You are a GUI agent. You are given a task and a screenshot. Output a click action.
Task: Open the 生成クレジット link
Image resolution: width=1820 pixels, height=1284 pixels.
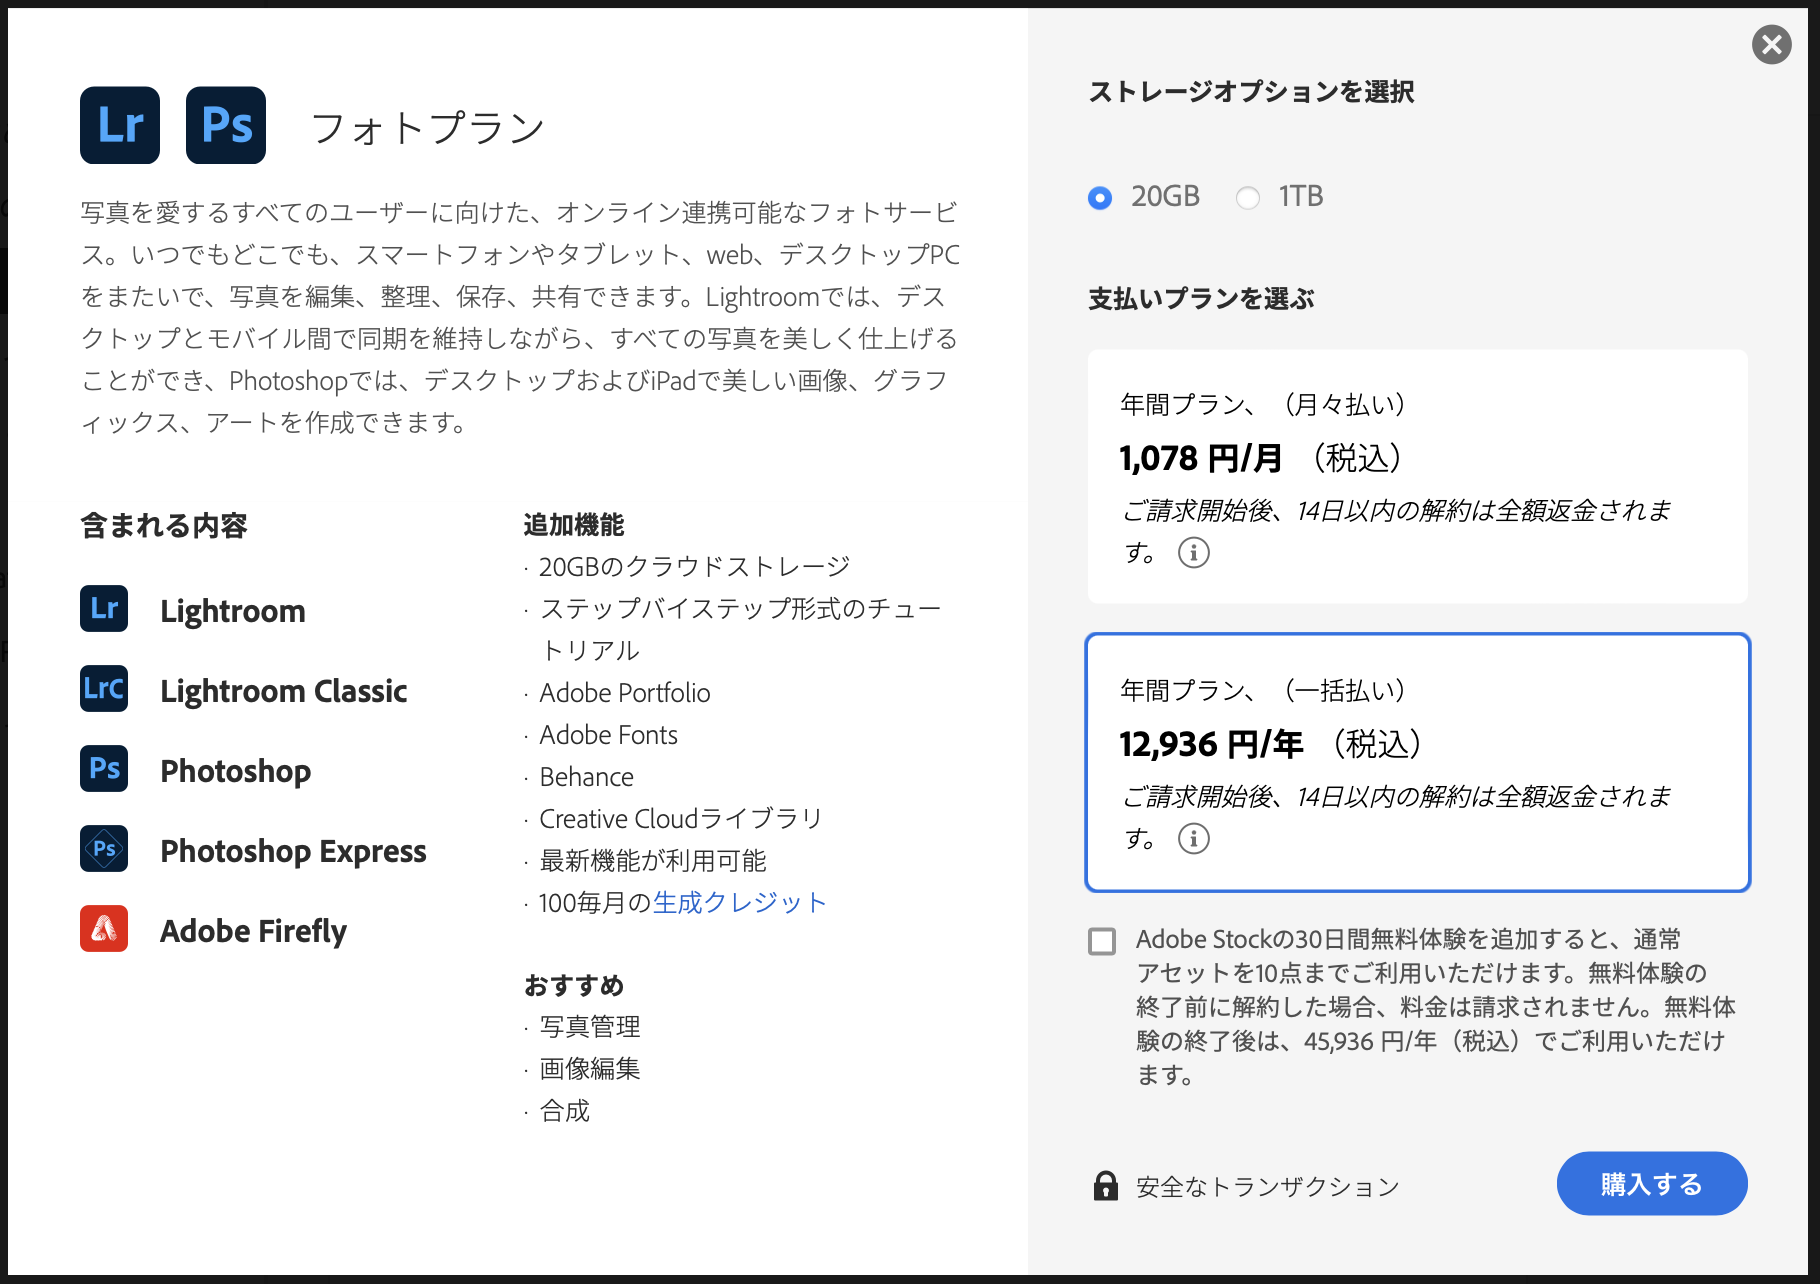[740, 903]
